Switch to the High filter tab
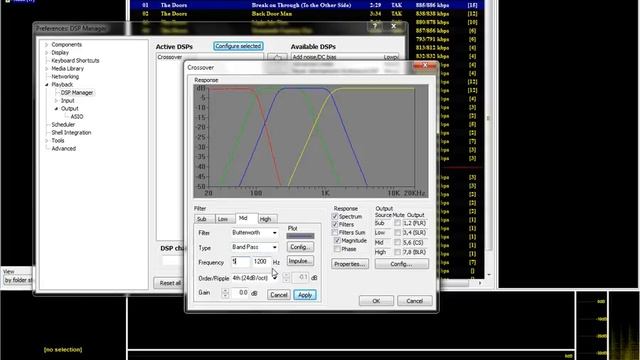640x360 pixels. pos(267,219)
